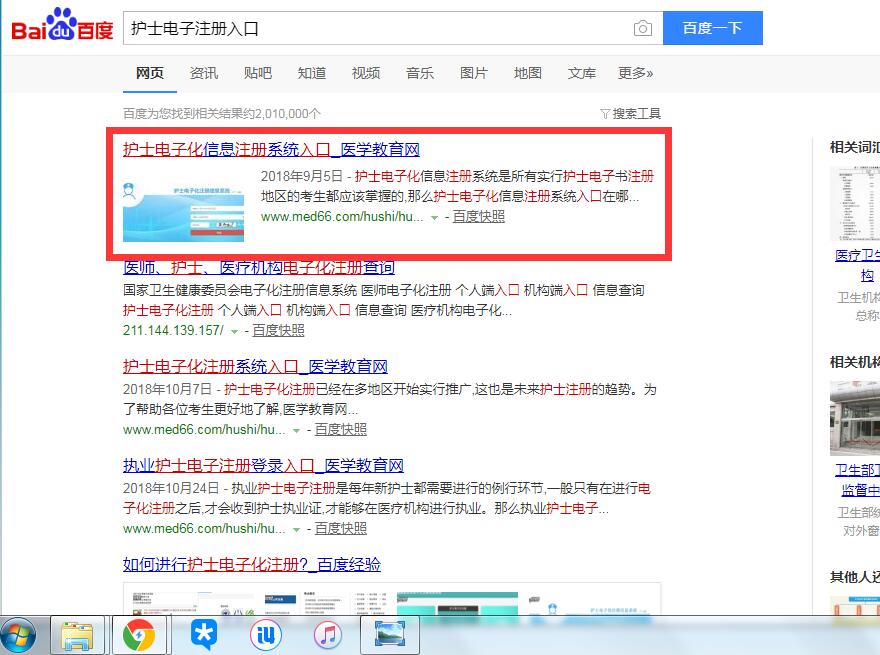This screenshot has width=880, height=655.
Task: Open 百度快照 cached page for first result
Action: 478,216
